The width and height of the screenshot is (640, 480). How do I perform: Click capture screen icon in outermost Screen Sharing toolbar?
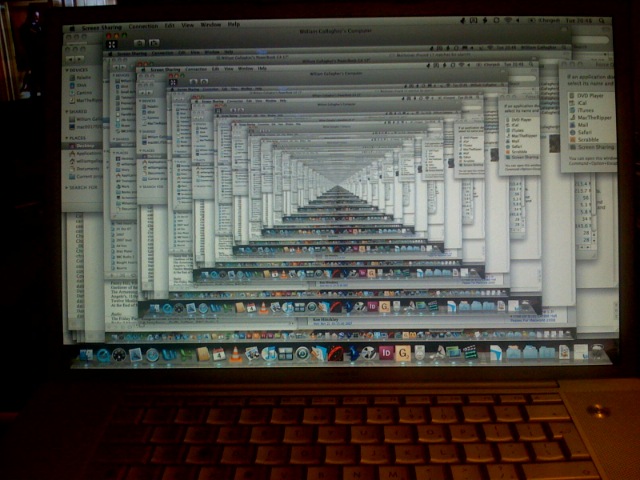click(x=139, y=42)
